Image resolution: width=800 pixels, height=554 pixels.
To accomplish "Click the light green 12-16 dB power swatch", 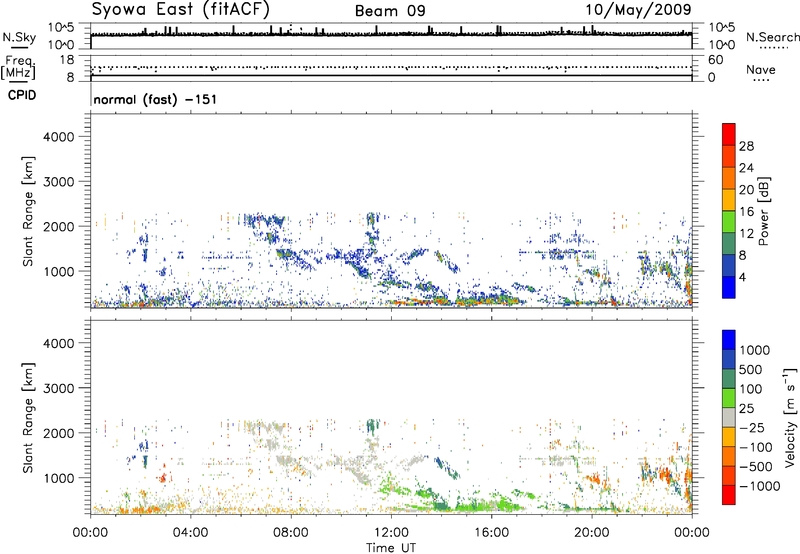I will tap(729, 221).
